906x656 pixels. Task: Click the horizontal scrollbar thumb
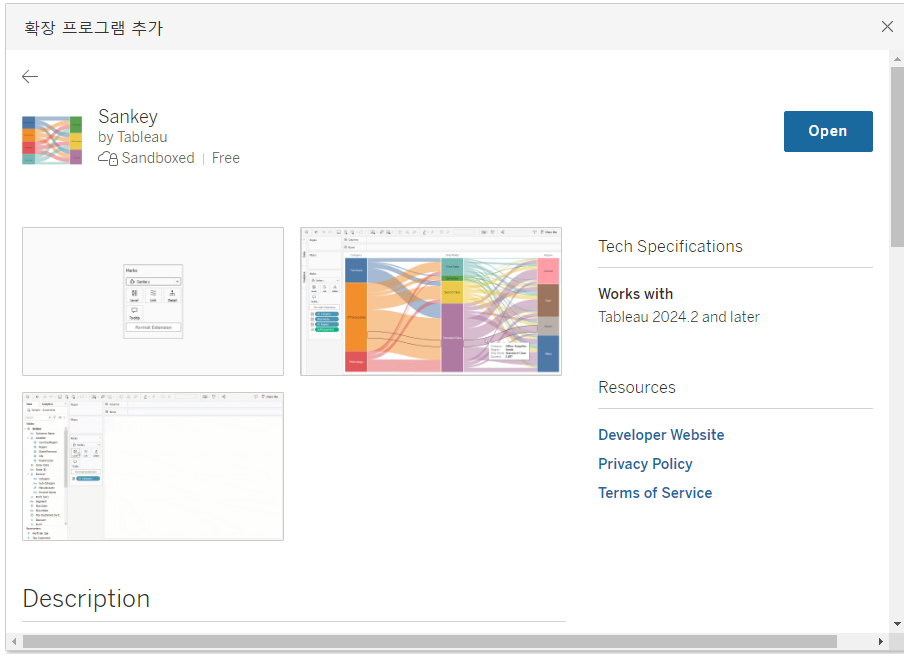[430, 641]
